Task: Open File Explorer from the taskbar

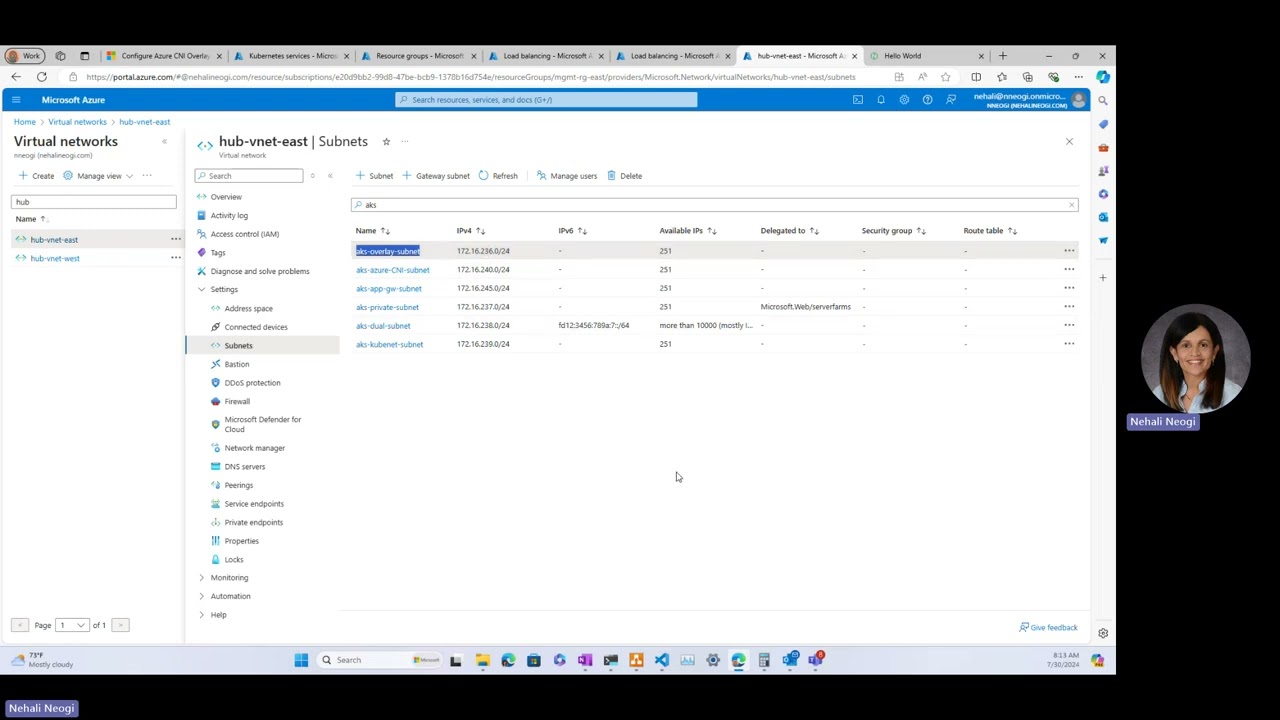Action: (x=482, y=660)
